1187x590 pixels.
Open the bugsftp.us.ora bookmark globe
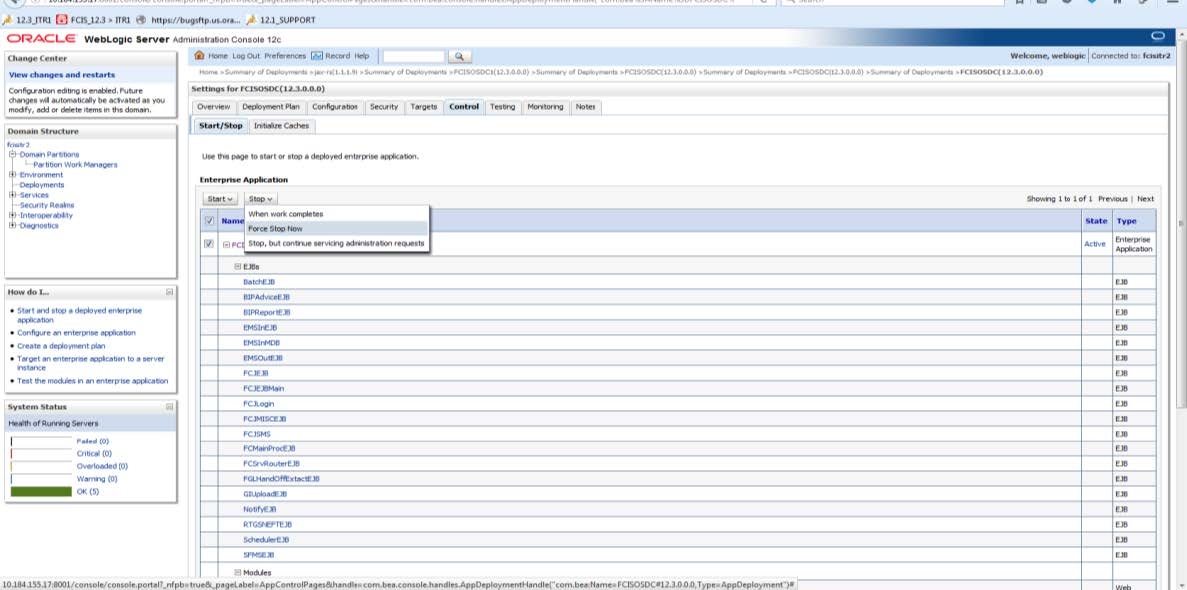pos(140,20)
